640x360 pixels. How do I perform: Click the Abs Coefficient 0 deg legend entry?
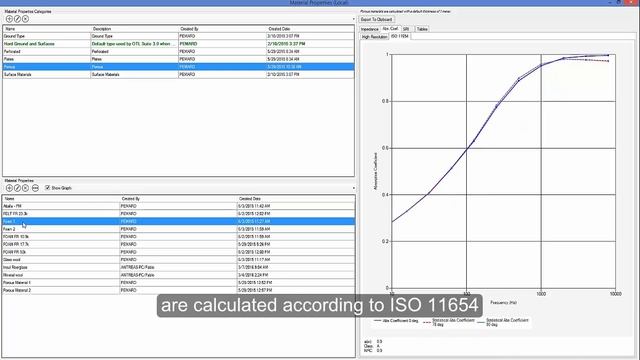click(396, 321)
